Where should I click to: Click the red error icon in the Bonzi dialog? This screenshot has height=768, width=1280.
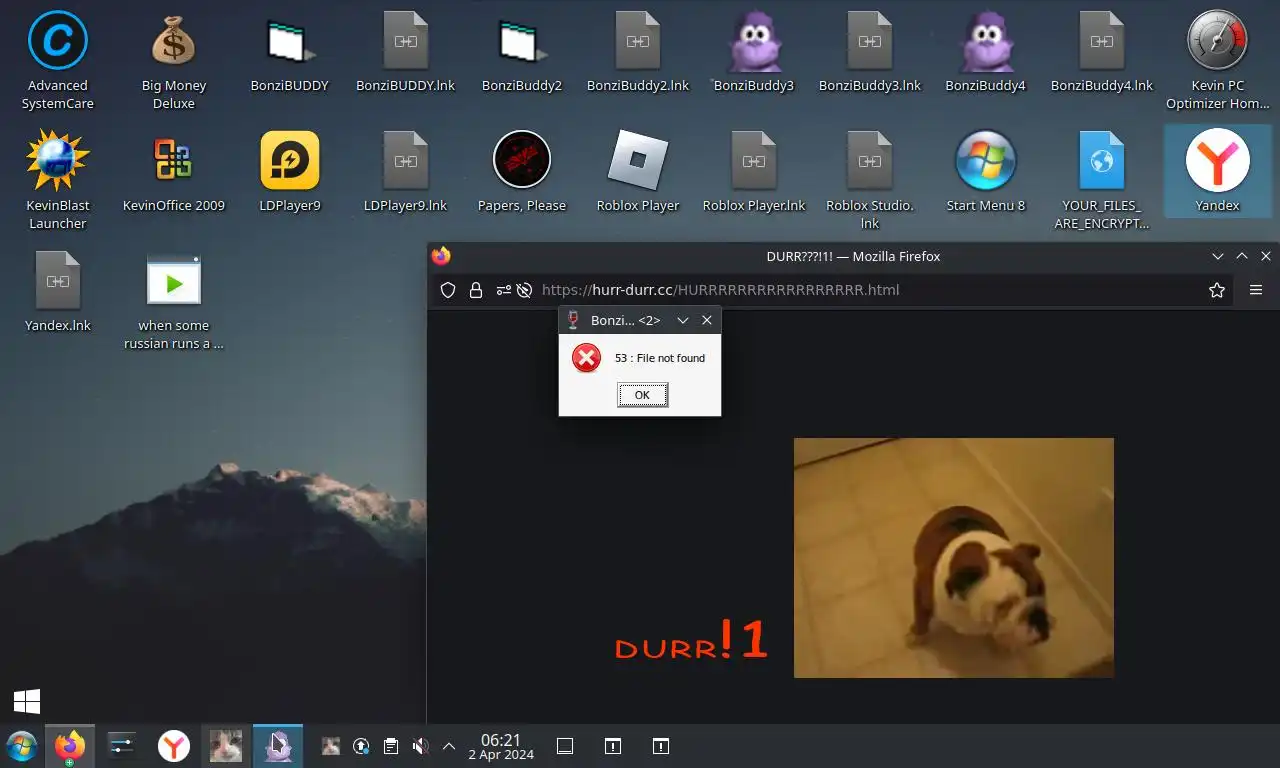click(586, 358)
